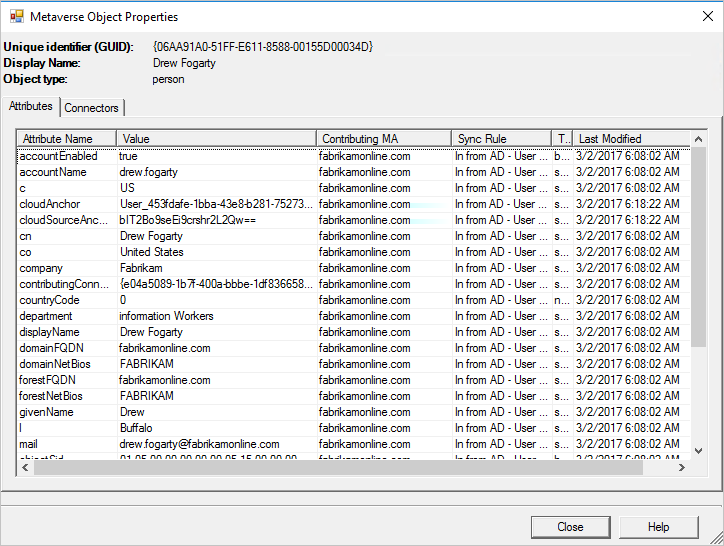Click the GUID value in the header

(263, 47)
